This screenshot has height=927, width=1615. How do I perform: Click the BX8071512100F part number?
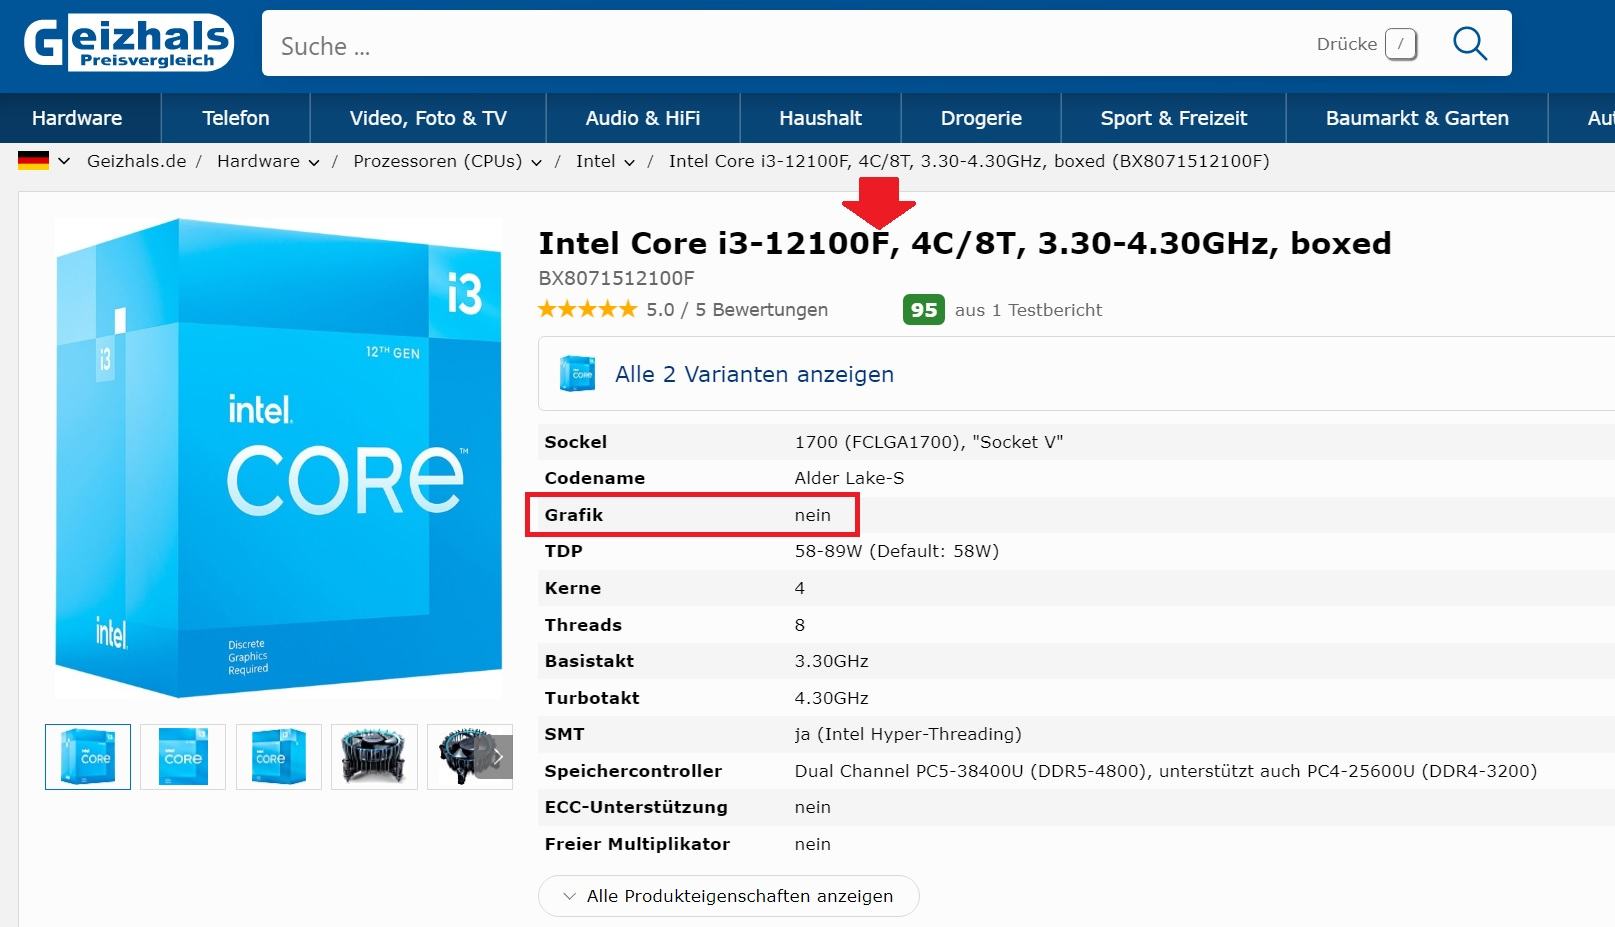[616, 278]
